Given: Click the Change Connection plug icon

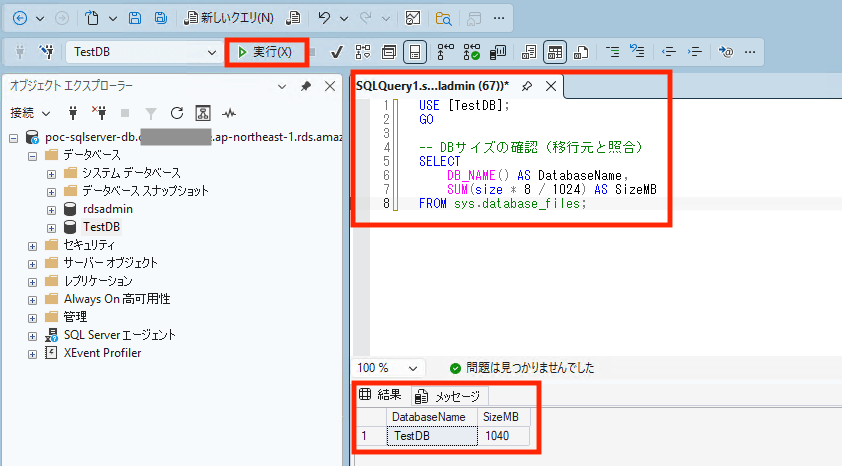Looking at the screenshot, I should (x=47, y=52).
